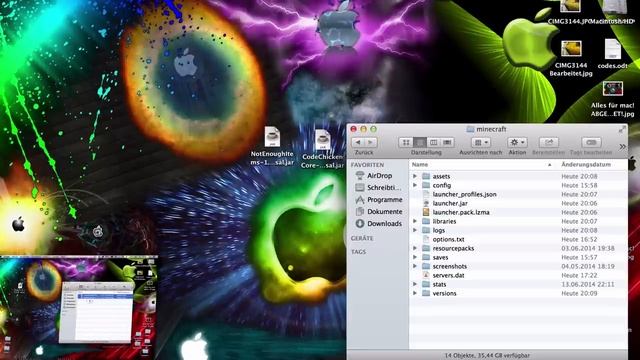The height and width of the screenshot is (360, 640).
Task: Open the Ausrichten nach arrange dropdown
Action: point(481,142)
